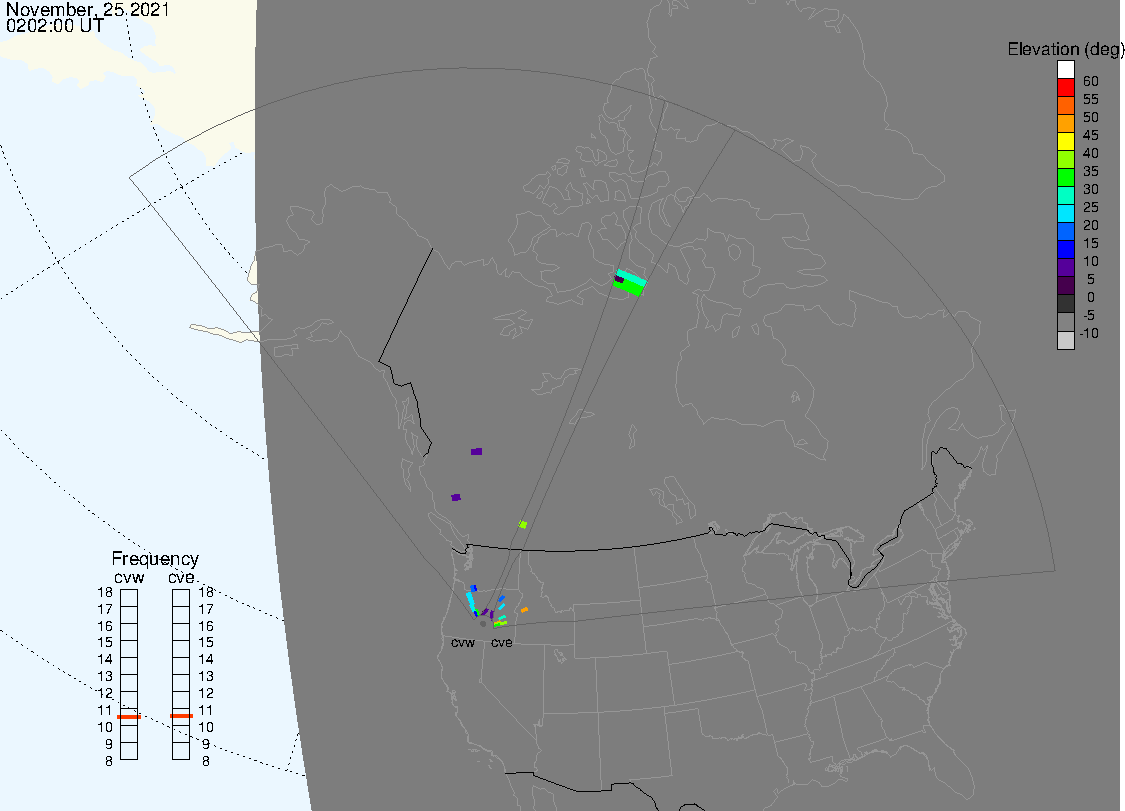The height and width of the screenshot is (811, 1125).
Task: Click the green-cyan radar echo patch in Arctic
Action: 630,282
